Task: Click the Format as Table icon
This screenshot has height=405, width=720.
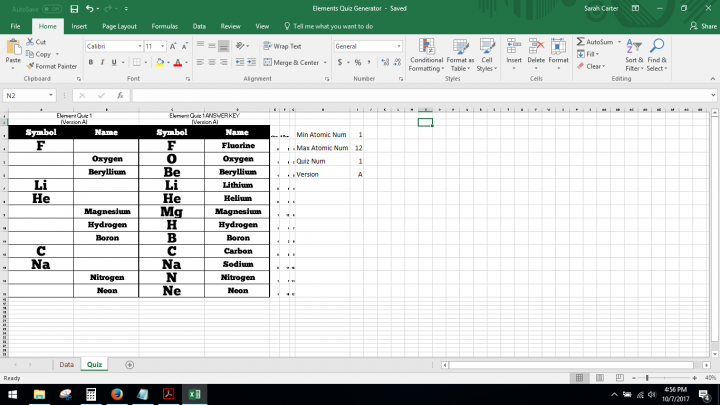Action: tap(460, 46)
